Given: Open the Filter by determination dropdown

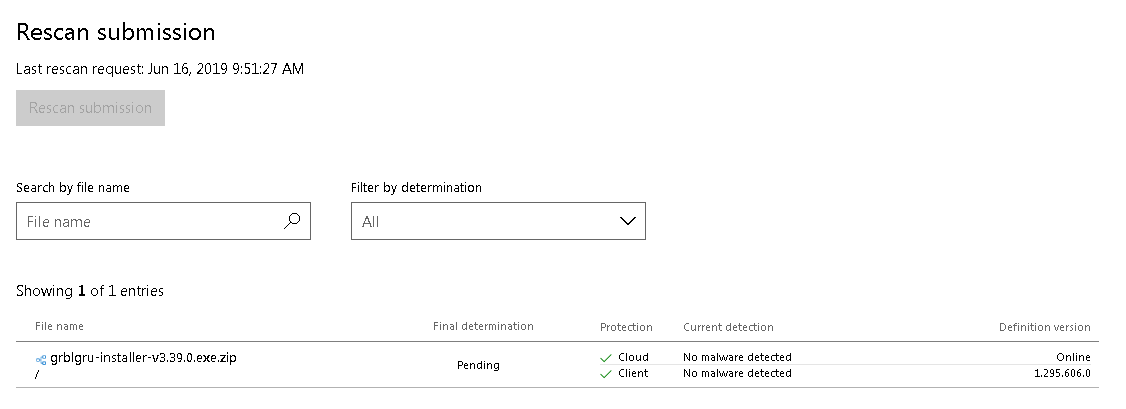Looking at the screenshot, I should click(x=498, y=221).
